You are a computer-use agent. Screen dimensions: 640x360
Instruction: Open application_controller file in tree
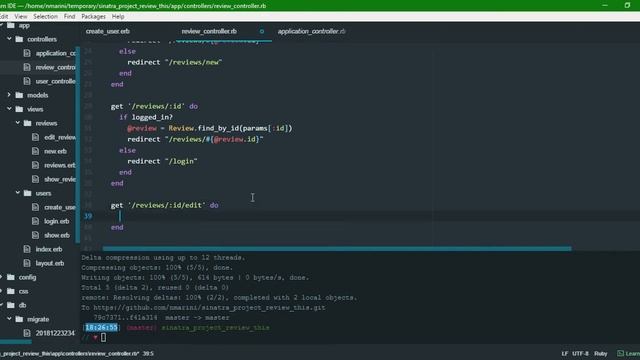(56, 53)
